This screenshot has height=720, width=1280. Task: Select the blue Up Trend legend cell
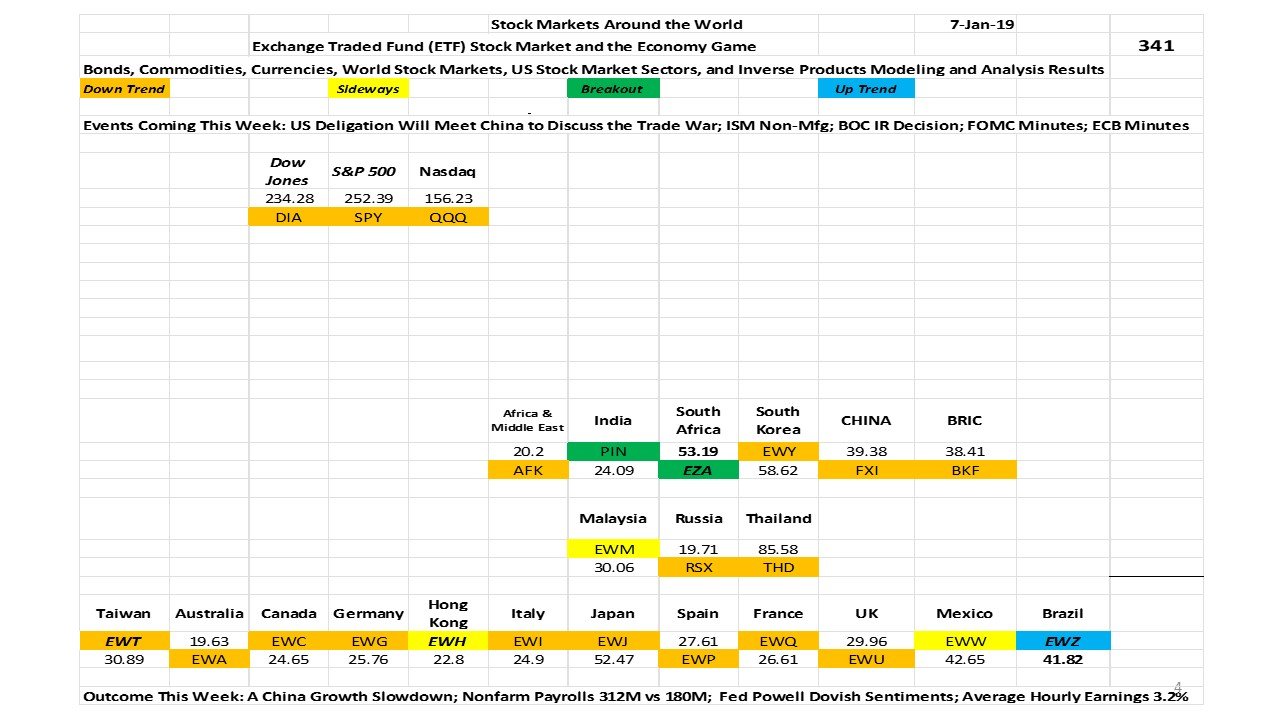864,88
